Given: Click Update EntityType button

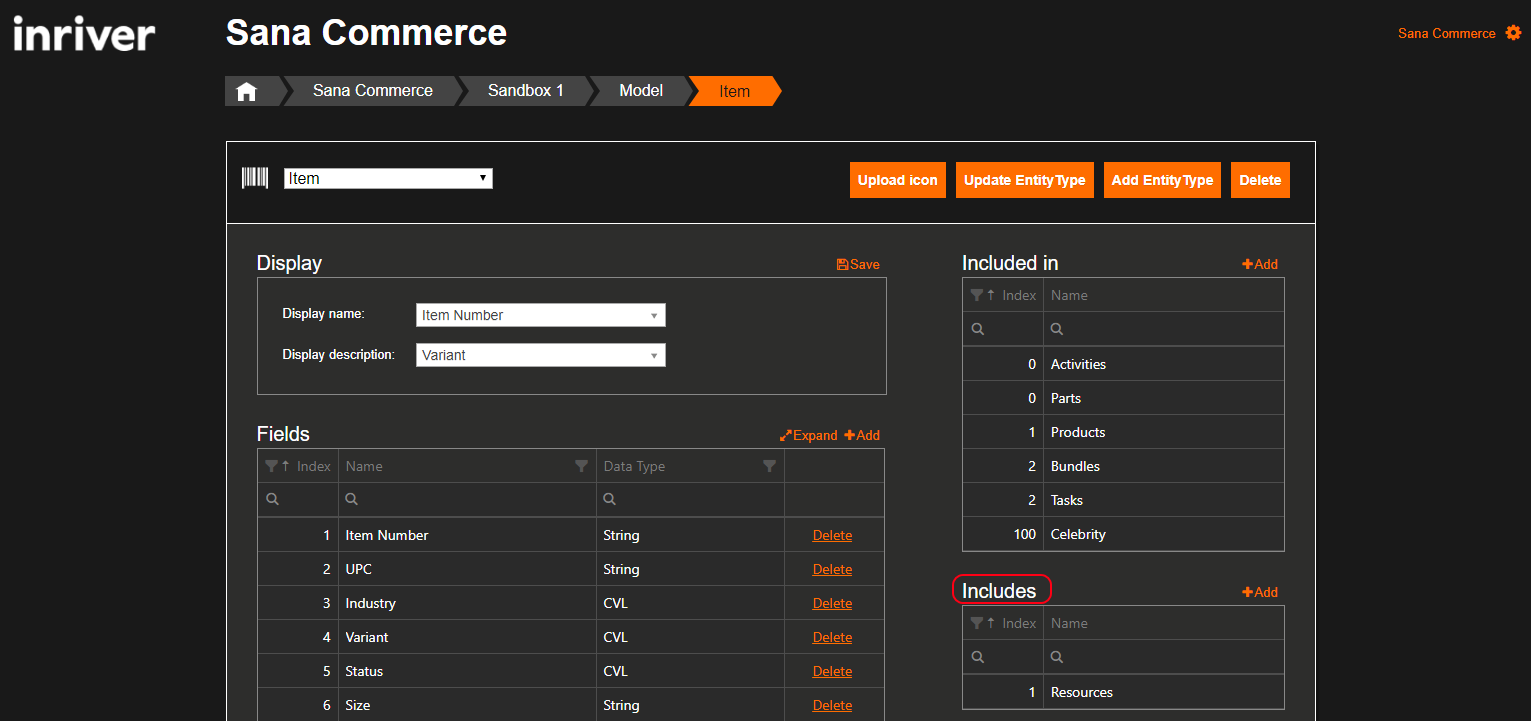Looking at the screenshot, I should (1025, 180).
